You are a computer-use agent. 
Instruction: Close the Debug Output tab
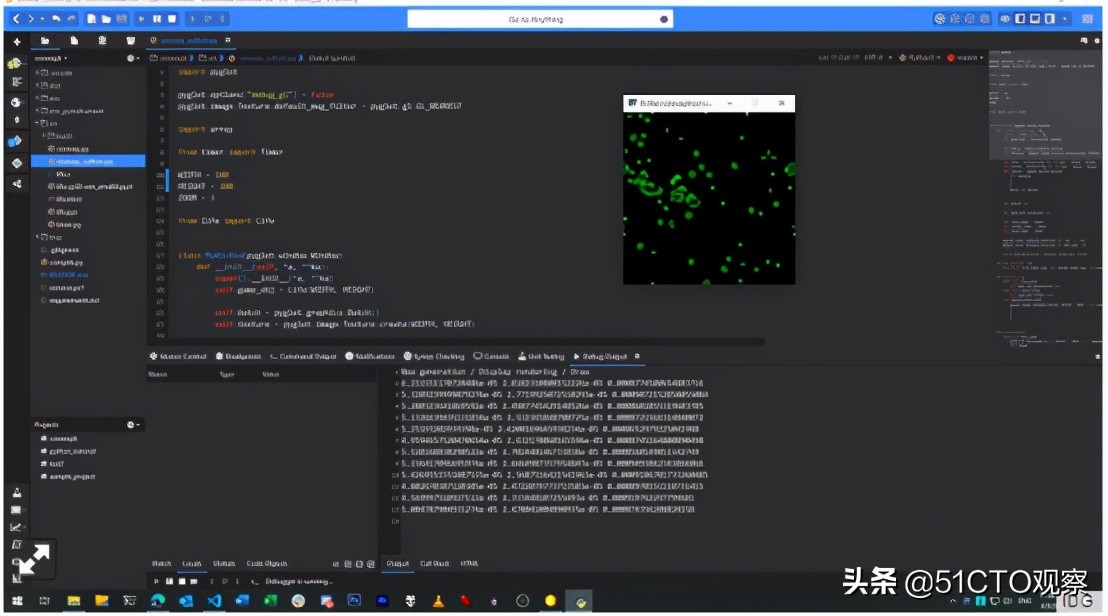(637, 356)
